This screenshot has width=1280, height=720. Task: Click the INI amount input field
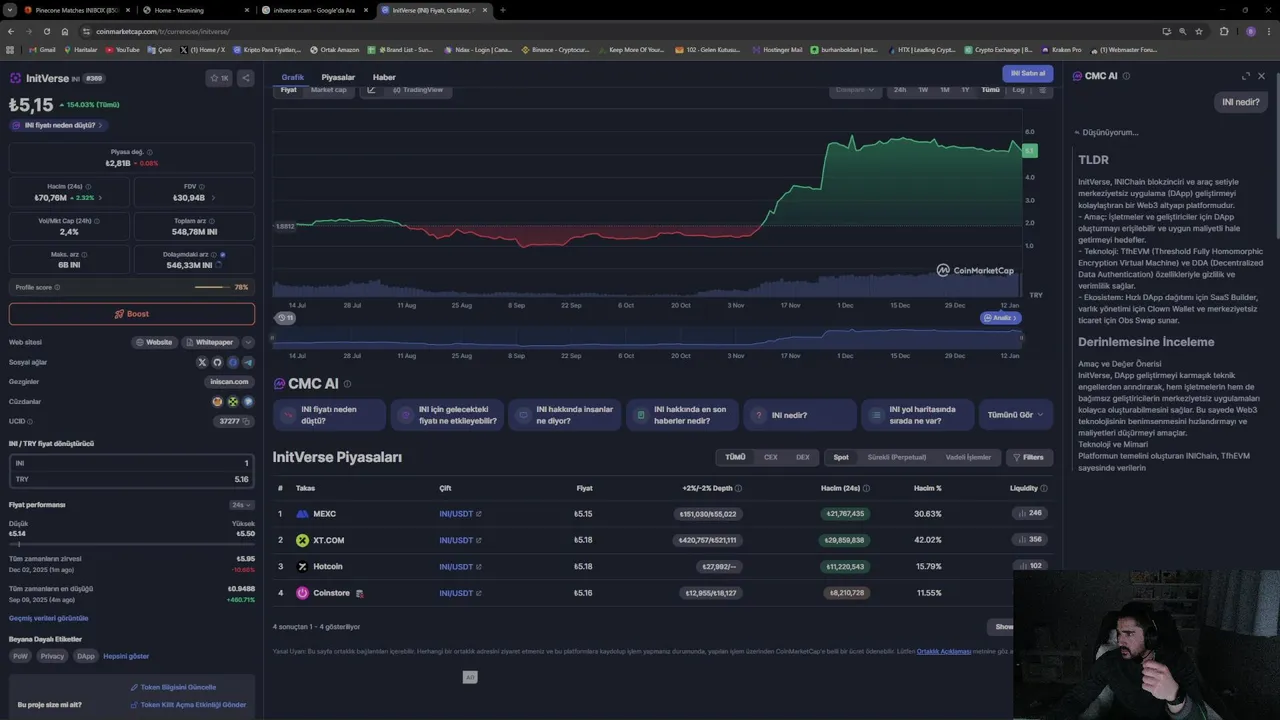pyautogui.click(x=132, y=463)
